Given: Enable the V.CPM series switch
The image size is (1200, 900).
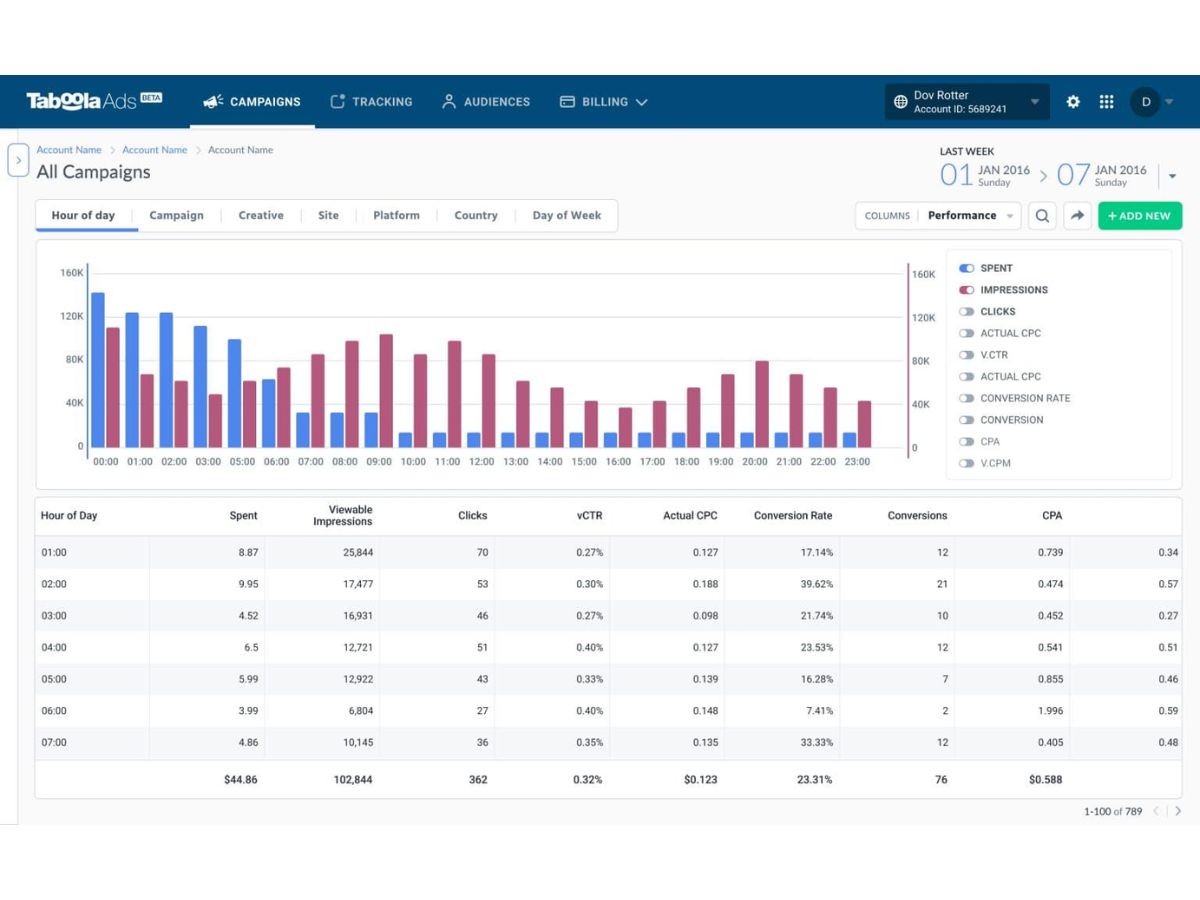Looking at the screenshot, I should coord(966,463).
